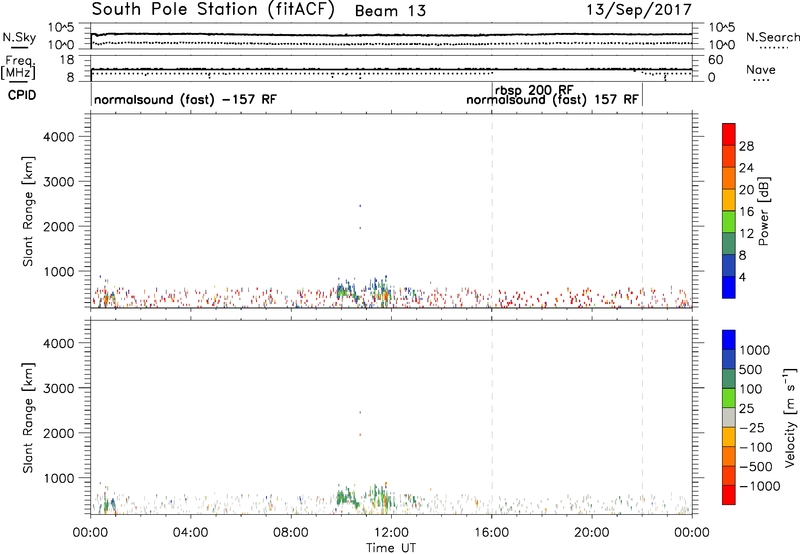Click the '4' label on the power colorbar
The height and width of the screenshot is (554, 800).
tap(742, 277)
